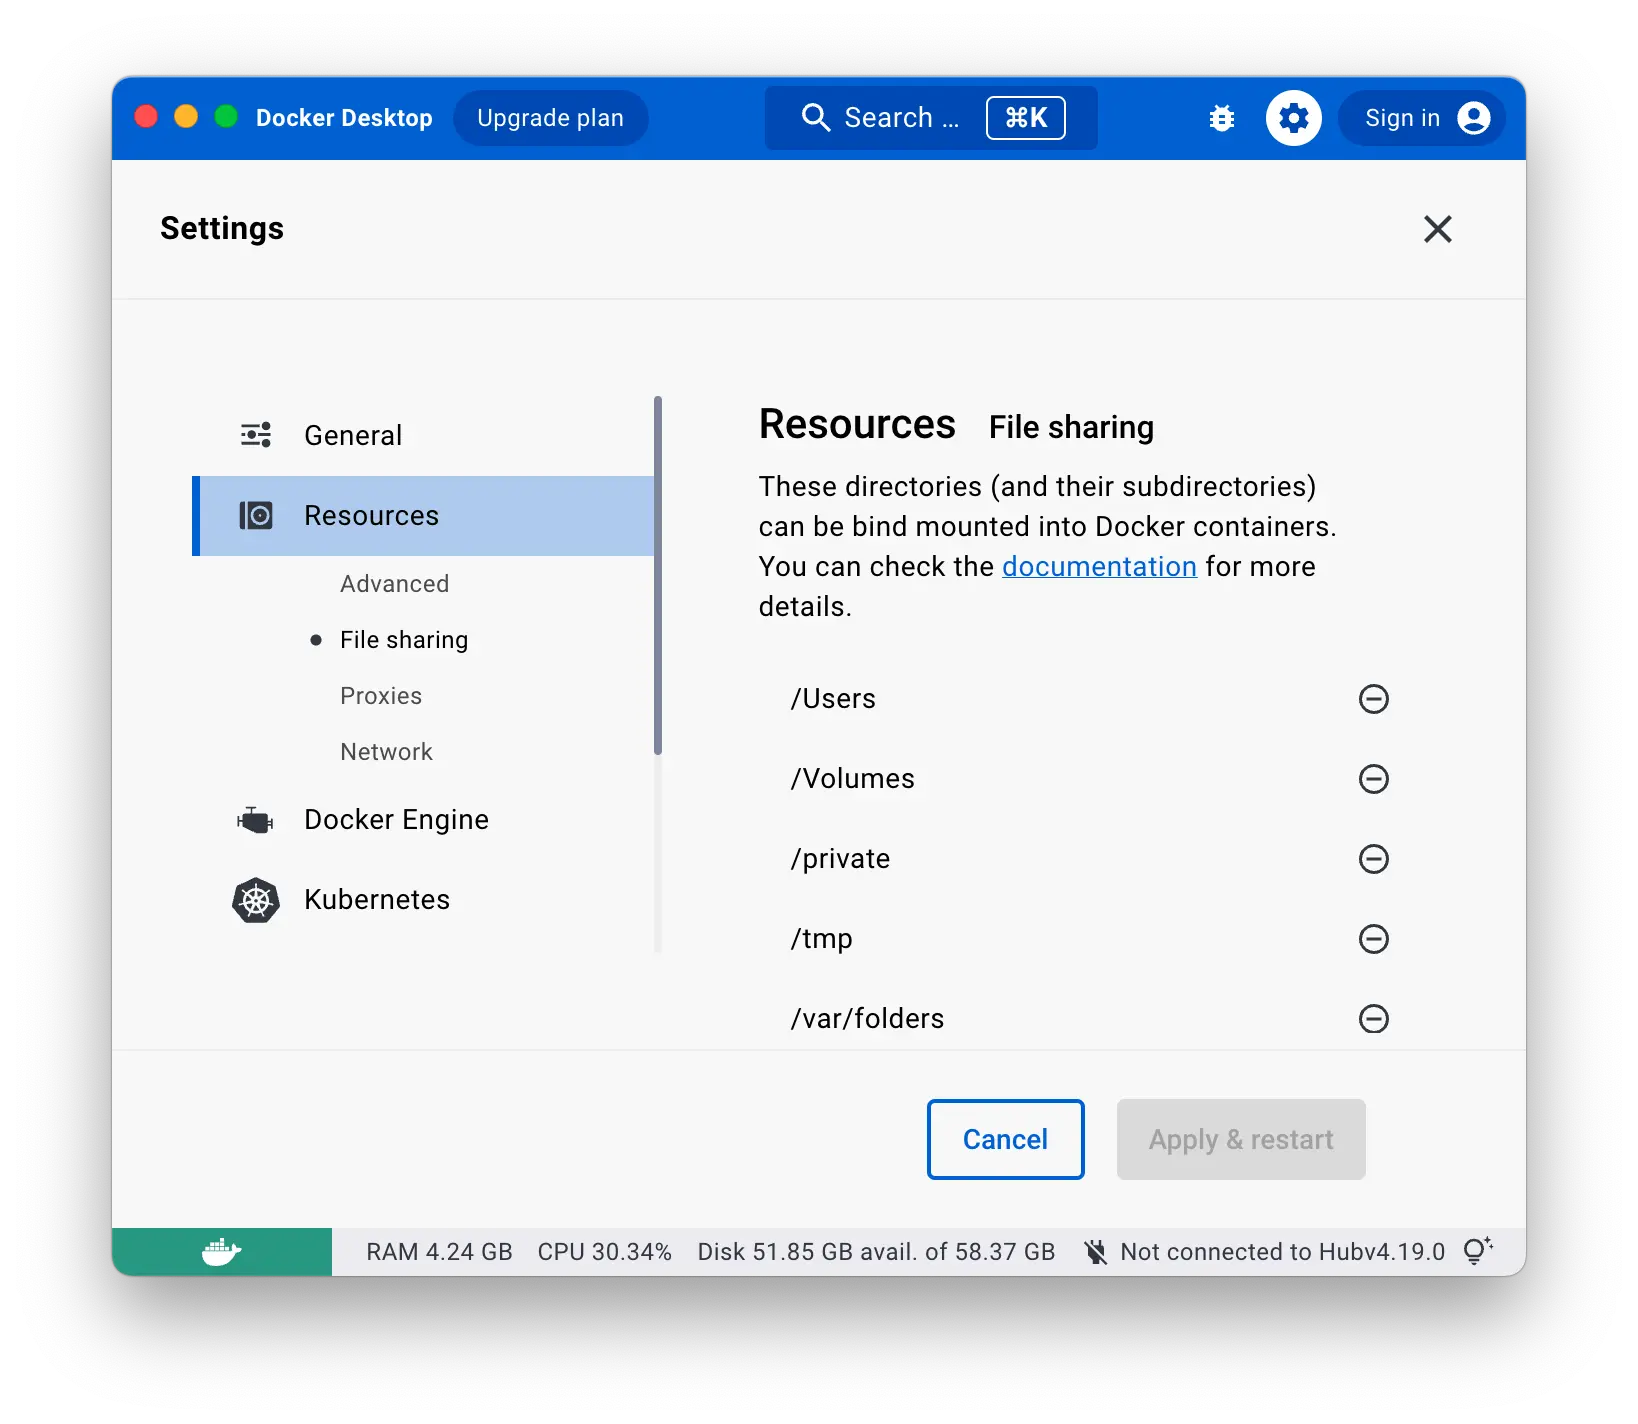Open Docker Engine settings
This screenshot has width=1638, height=1424.
423,820
